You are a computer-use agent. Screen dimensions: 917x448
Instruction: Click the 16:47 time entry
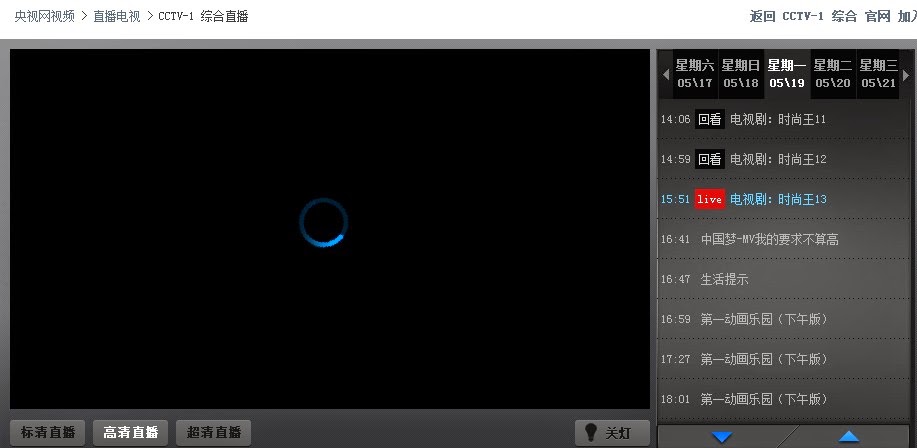675,279
